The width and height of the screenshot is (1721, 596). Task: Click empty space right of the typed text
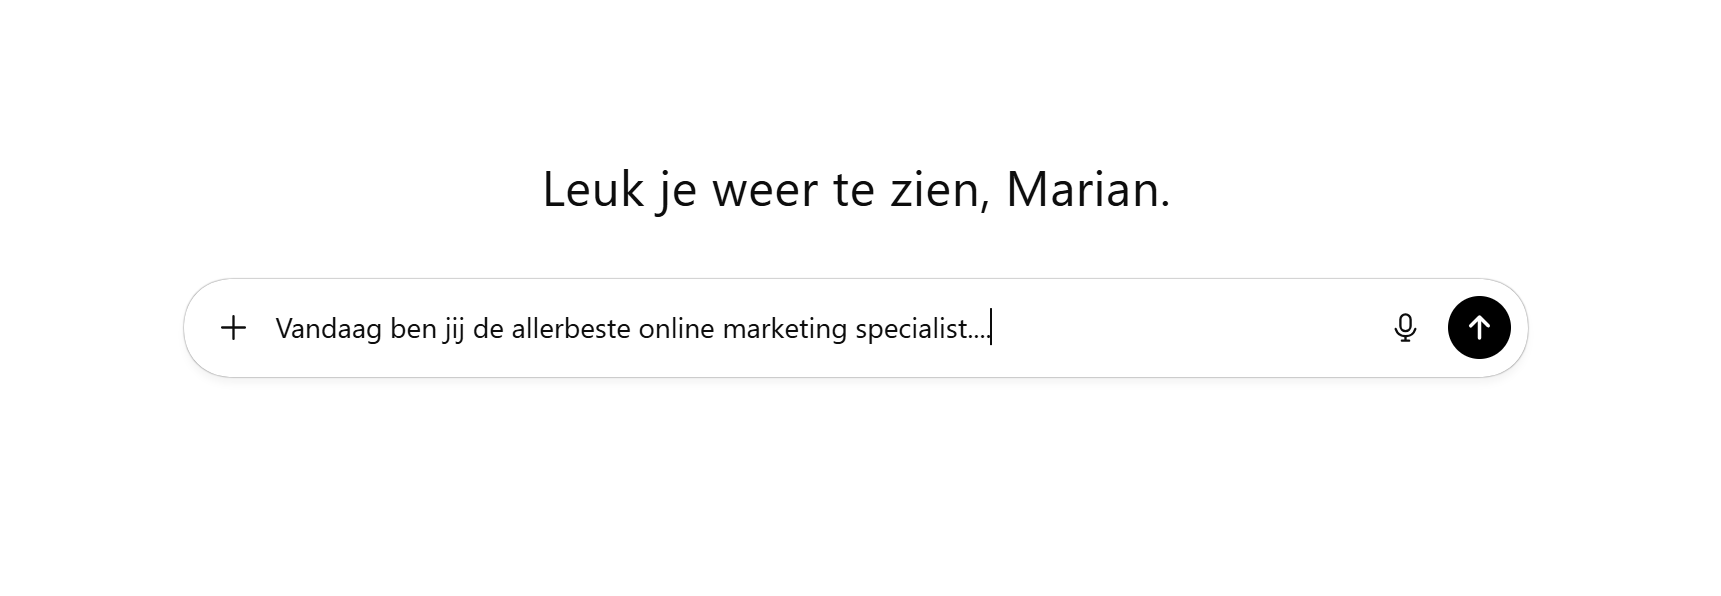tap(1180, 328)
